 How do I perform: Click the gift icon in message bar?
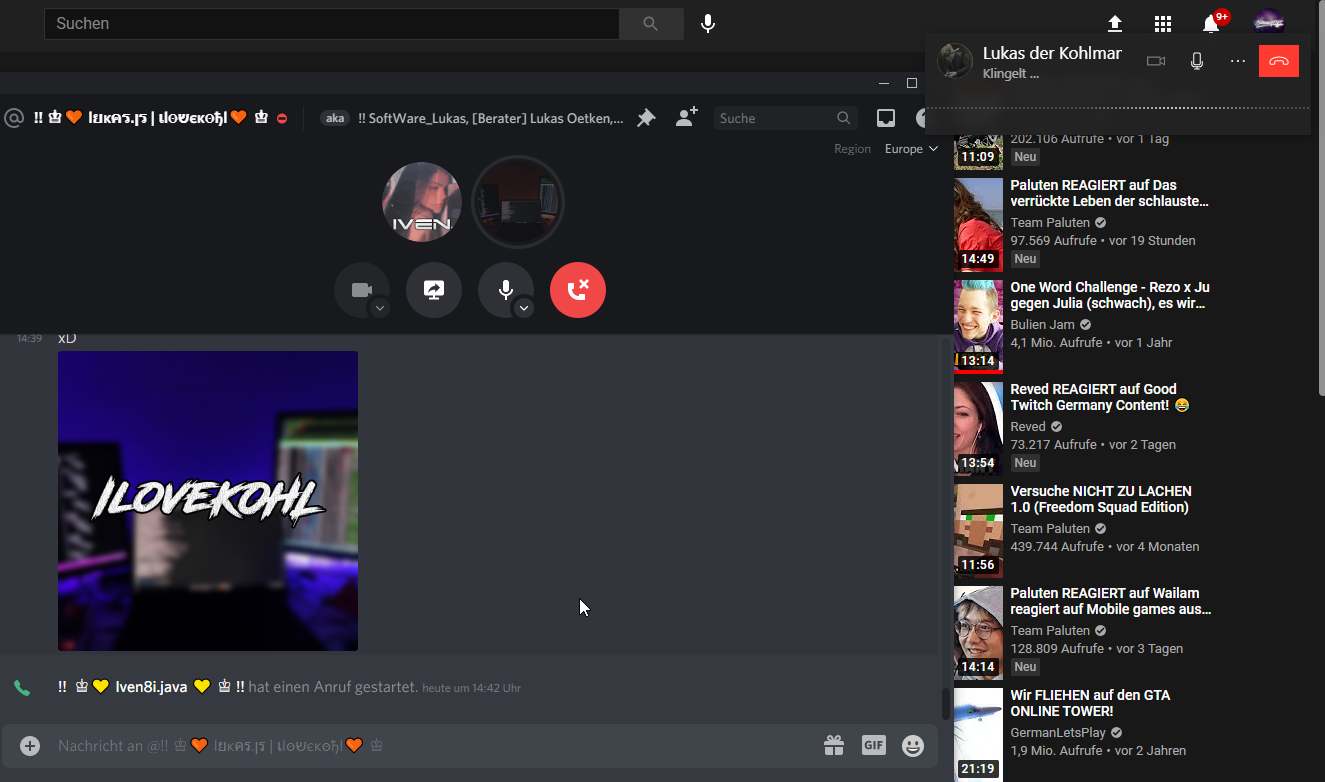834,745
